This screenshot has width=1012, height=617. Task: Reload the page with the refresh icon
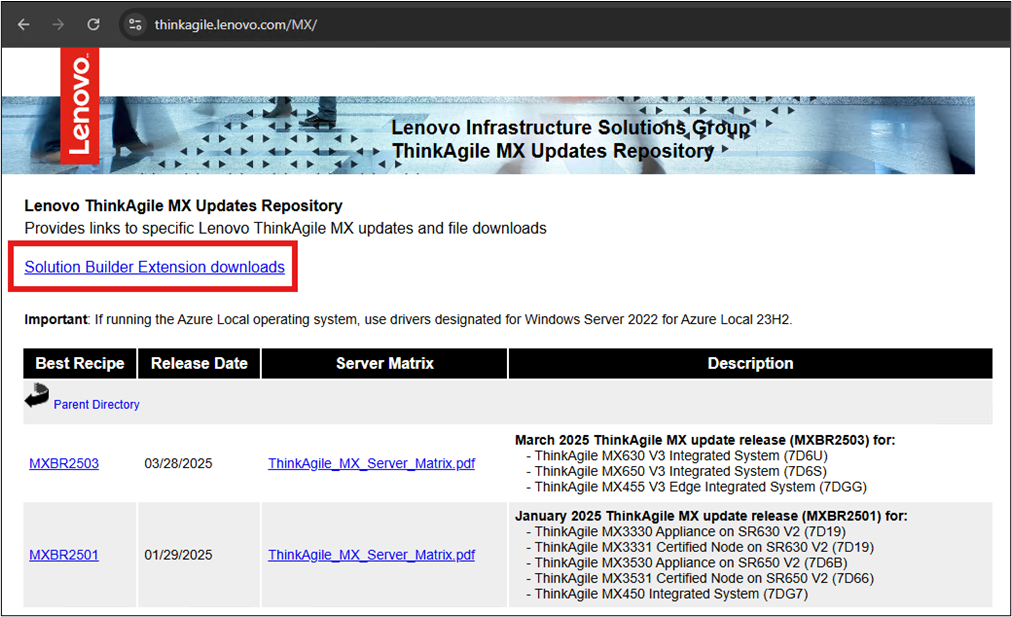pyautogui.click(x=94, y=25)
